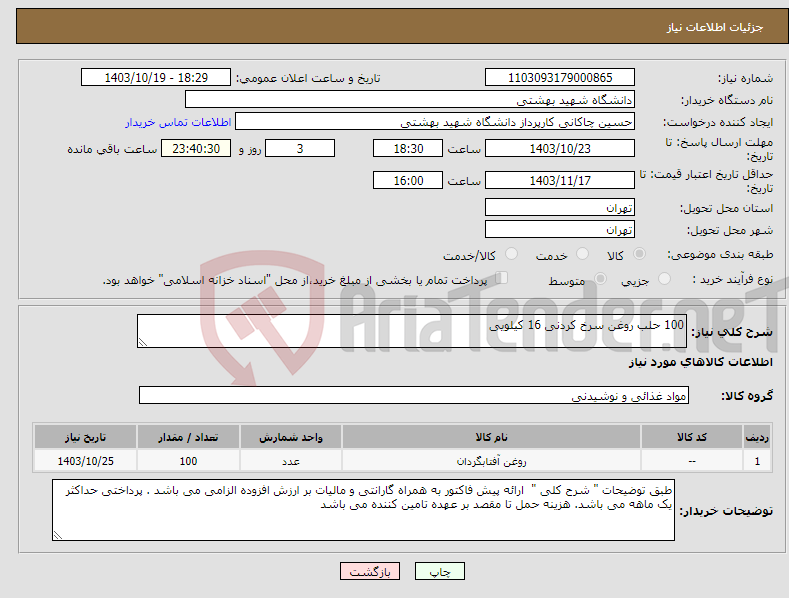Click the validity time field 16:00
Image resolution: width=789 pixels, height=598 pixels.
point(408,180)
